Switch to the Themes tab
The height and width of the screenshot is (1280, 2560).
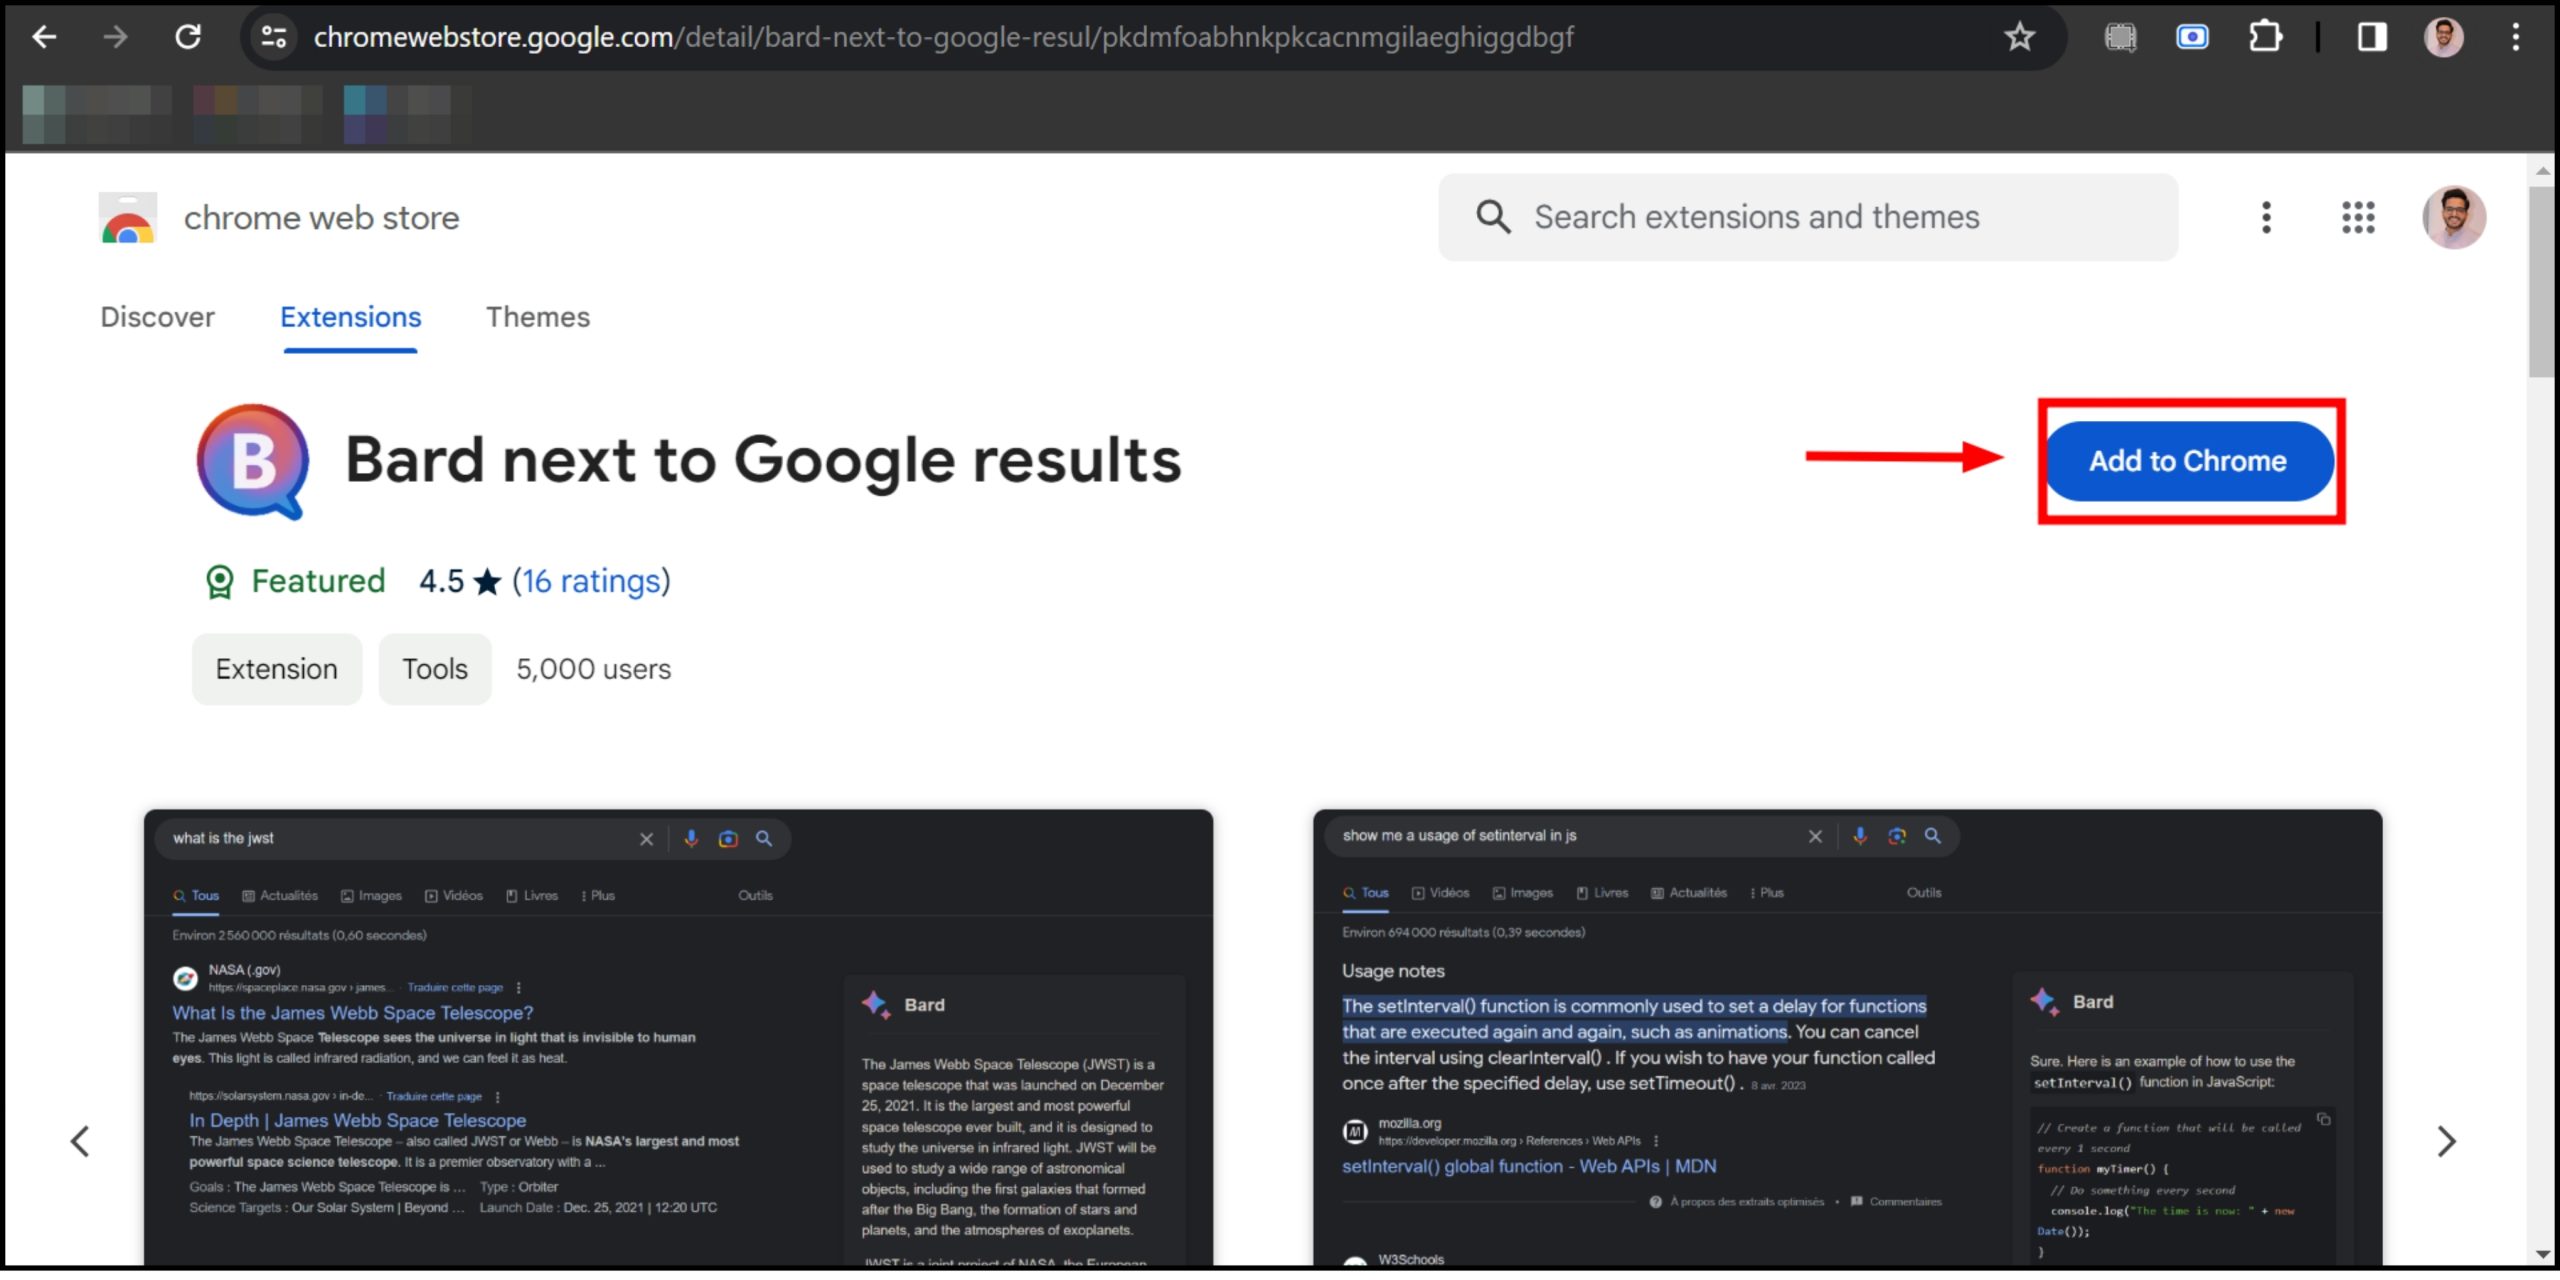[x=538, y=317]
